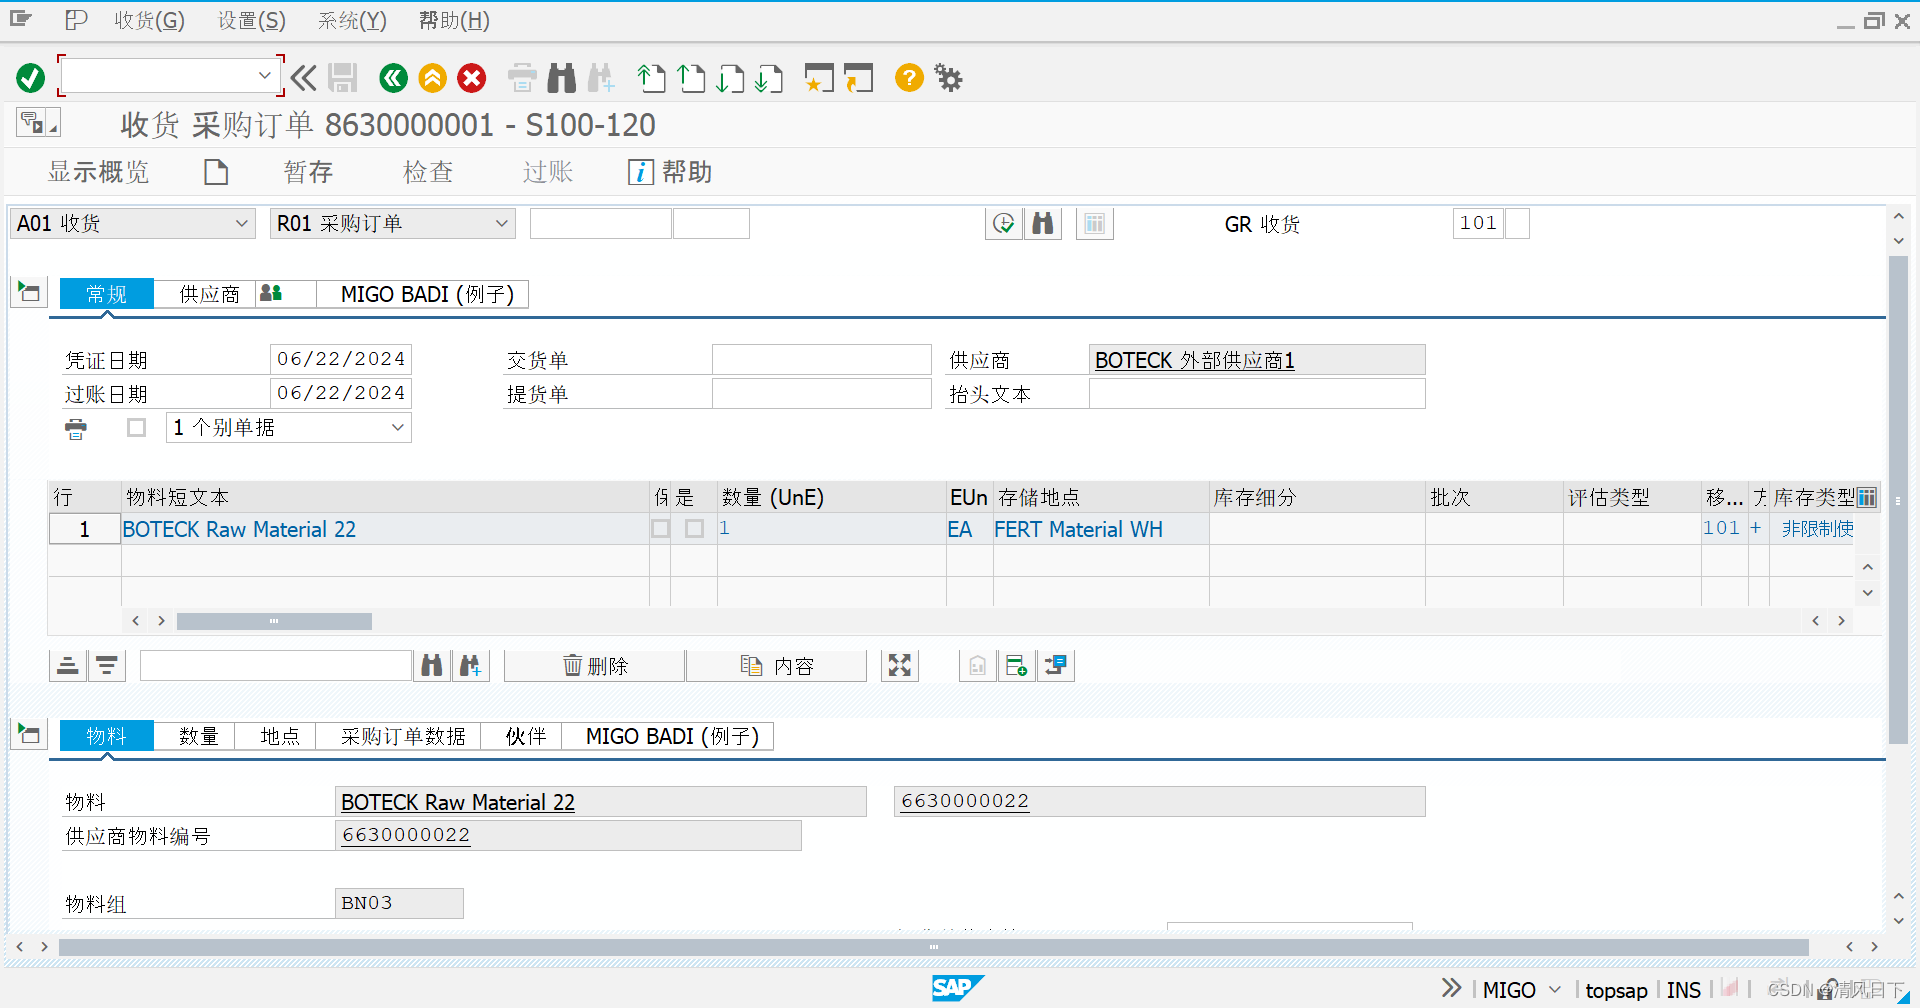
Task: Click the 暂存 hold button
Action: coord(308,172)
